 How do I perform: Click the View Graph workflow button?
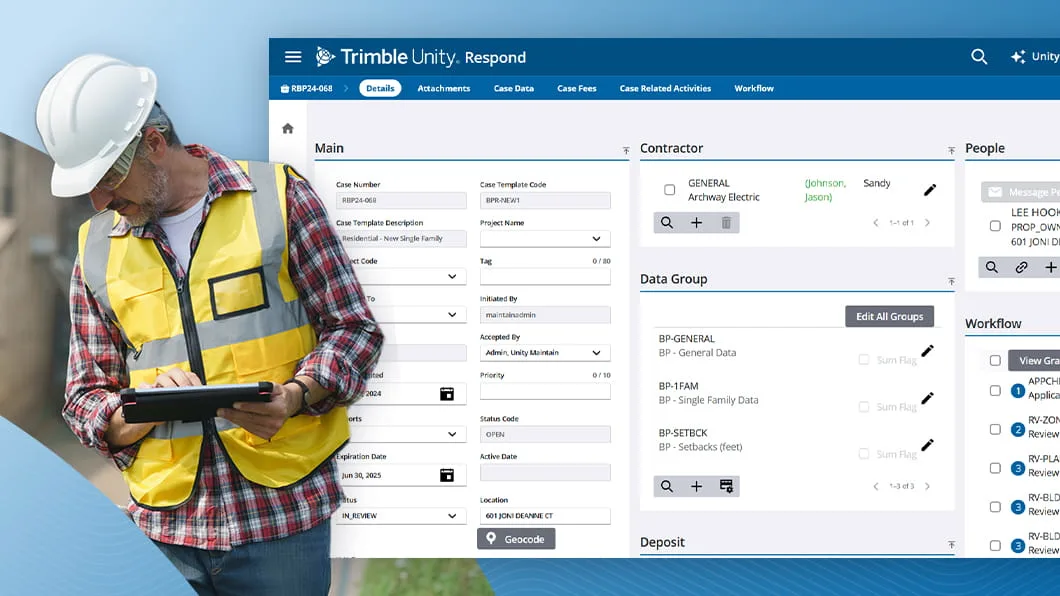coord(1034,361)
